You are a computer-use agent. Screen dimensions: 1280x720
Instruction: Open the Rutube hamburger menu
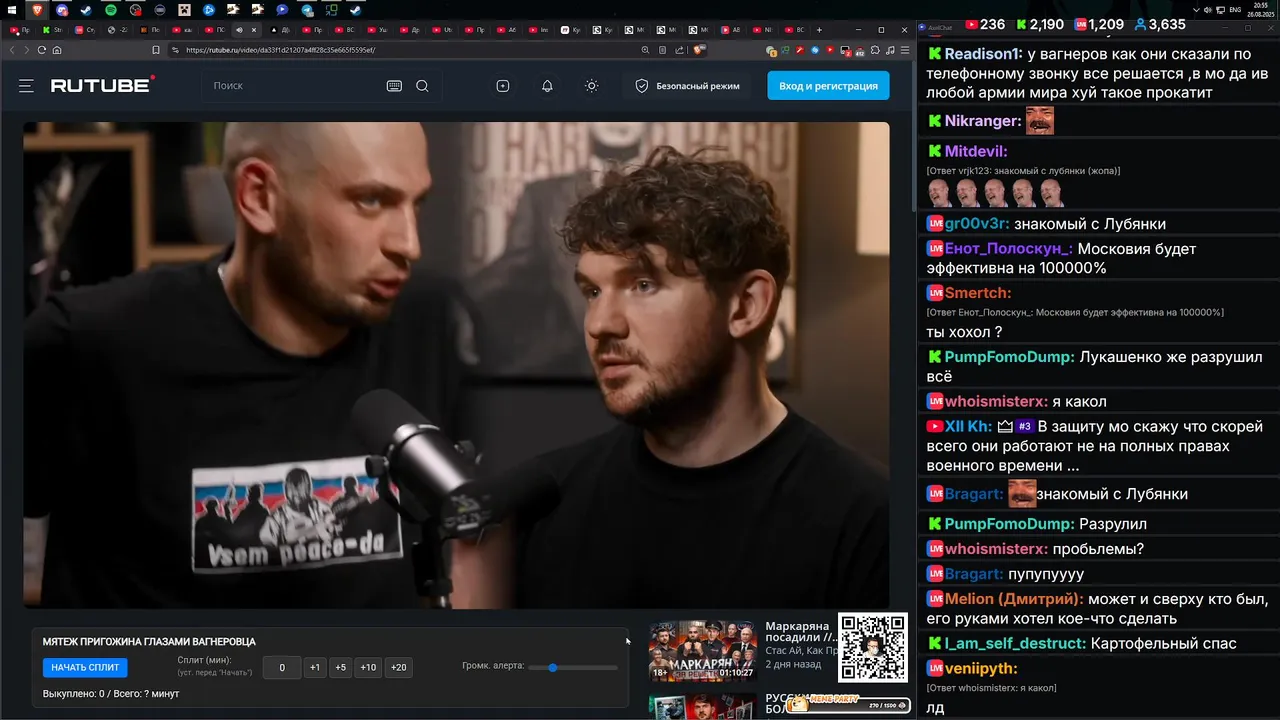[26, 86]
